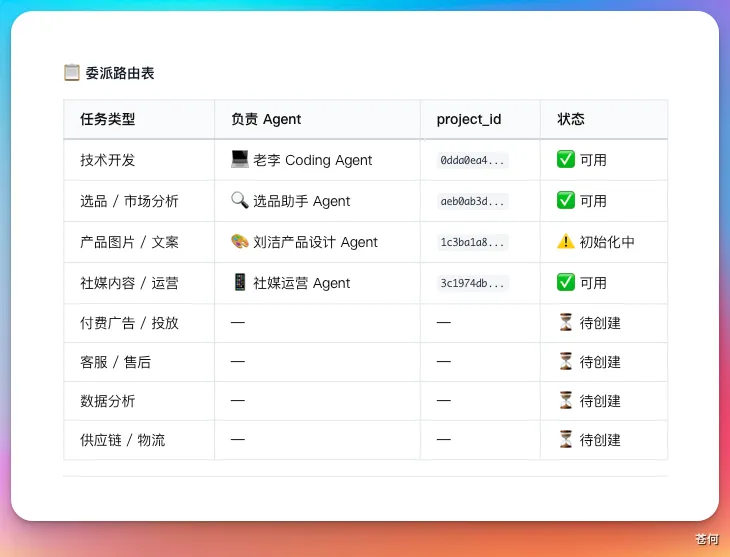The width and height of the screenshot is (730, 557).
Task: Click project ID 1c3ba1a8... code chip
Action: (x=474, y=242)
